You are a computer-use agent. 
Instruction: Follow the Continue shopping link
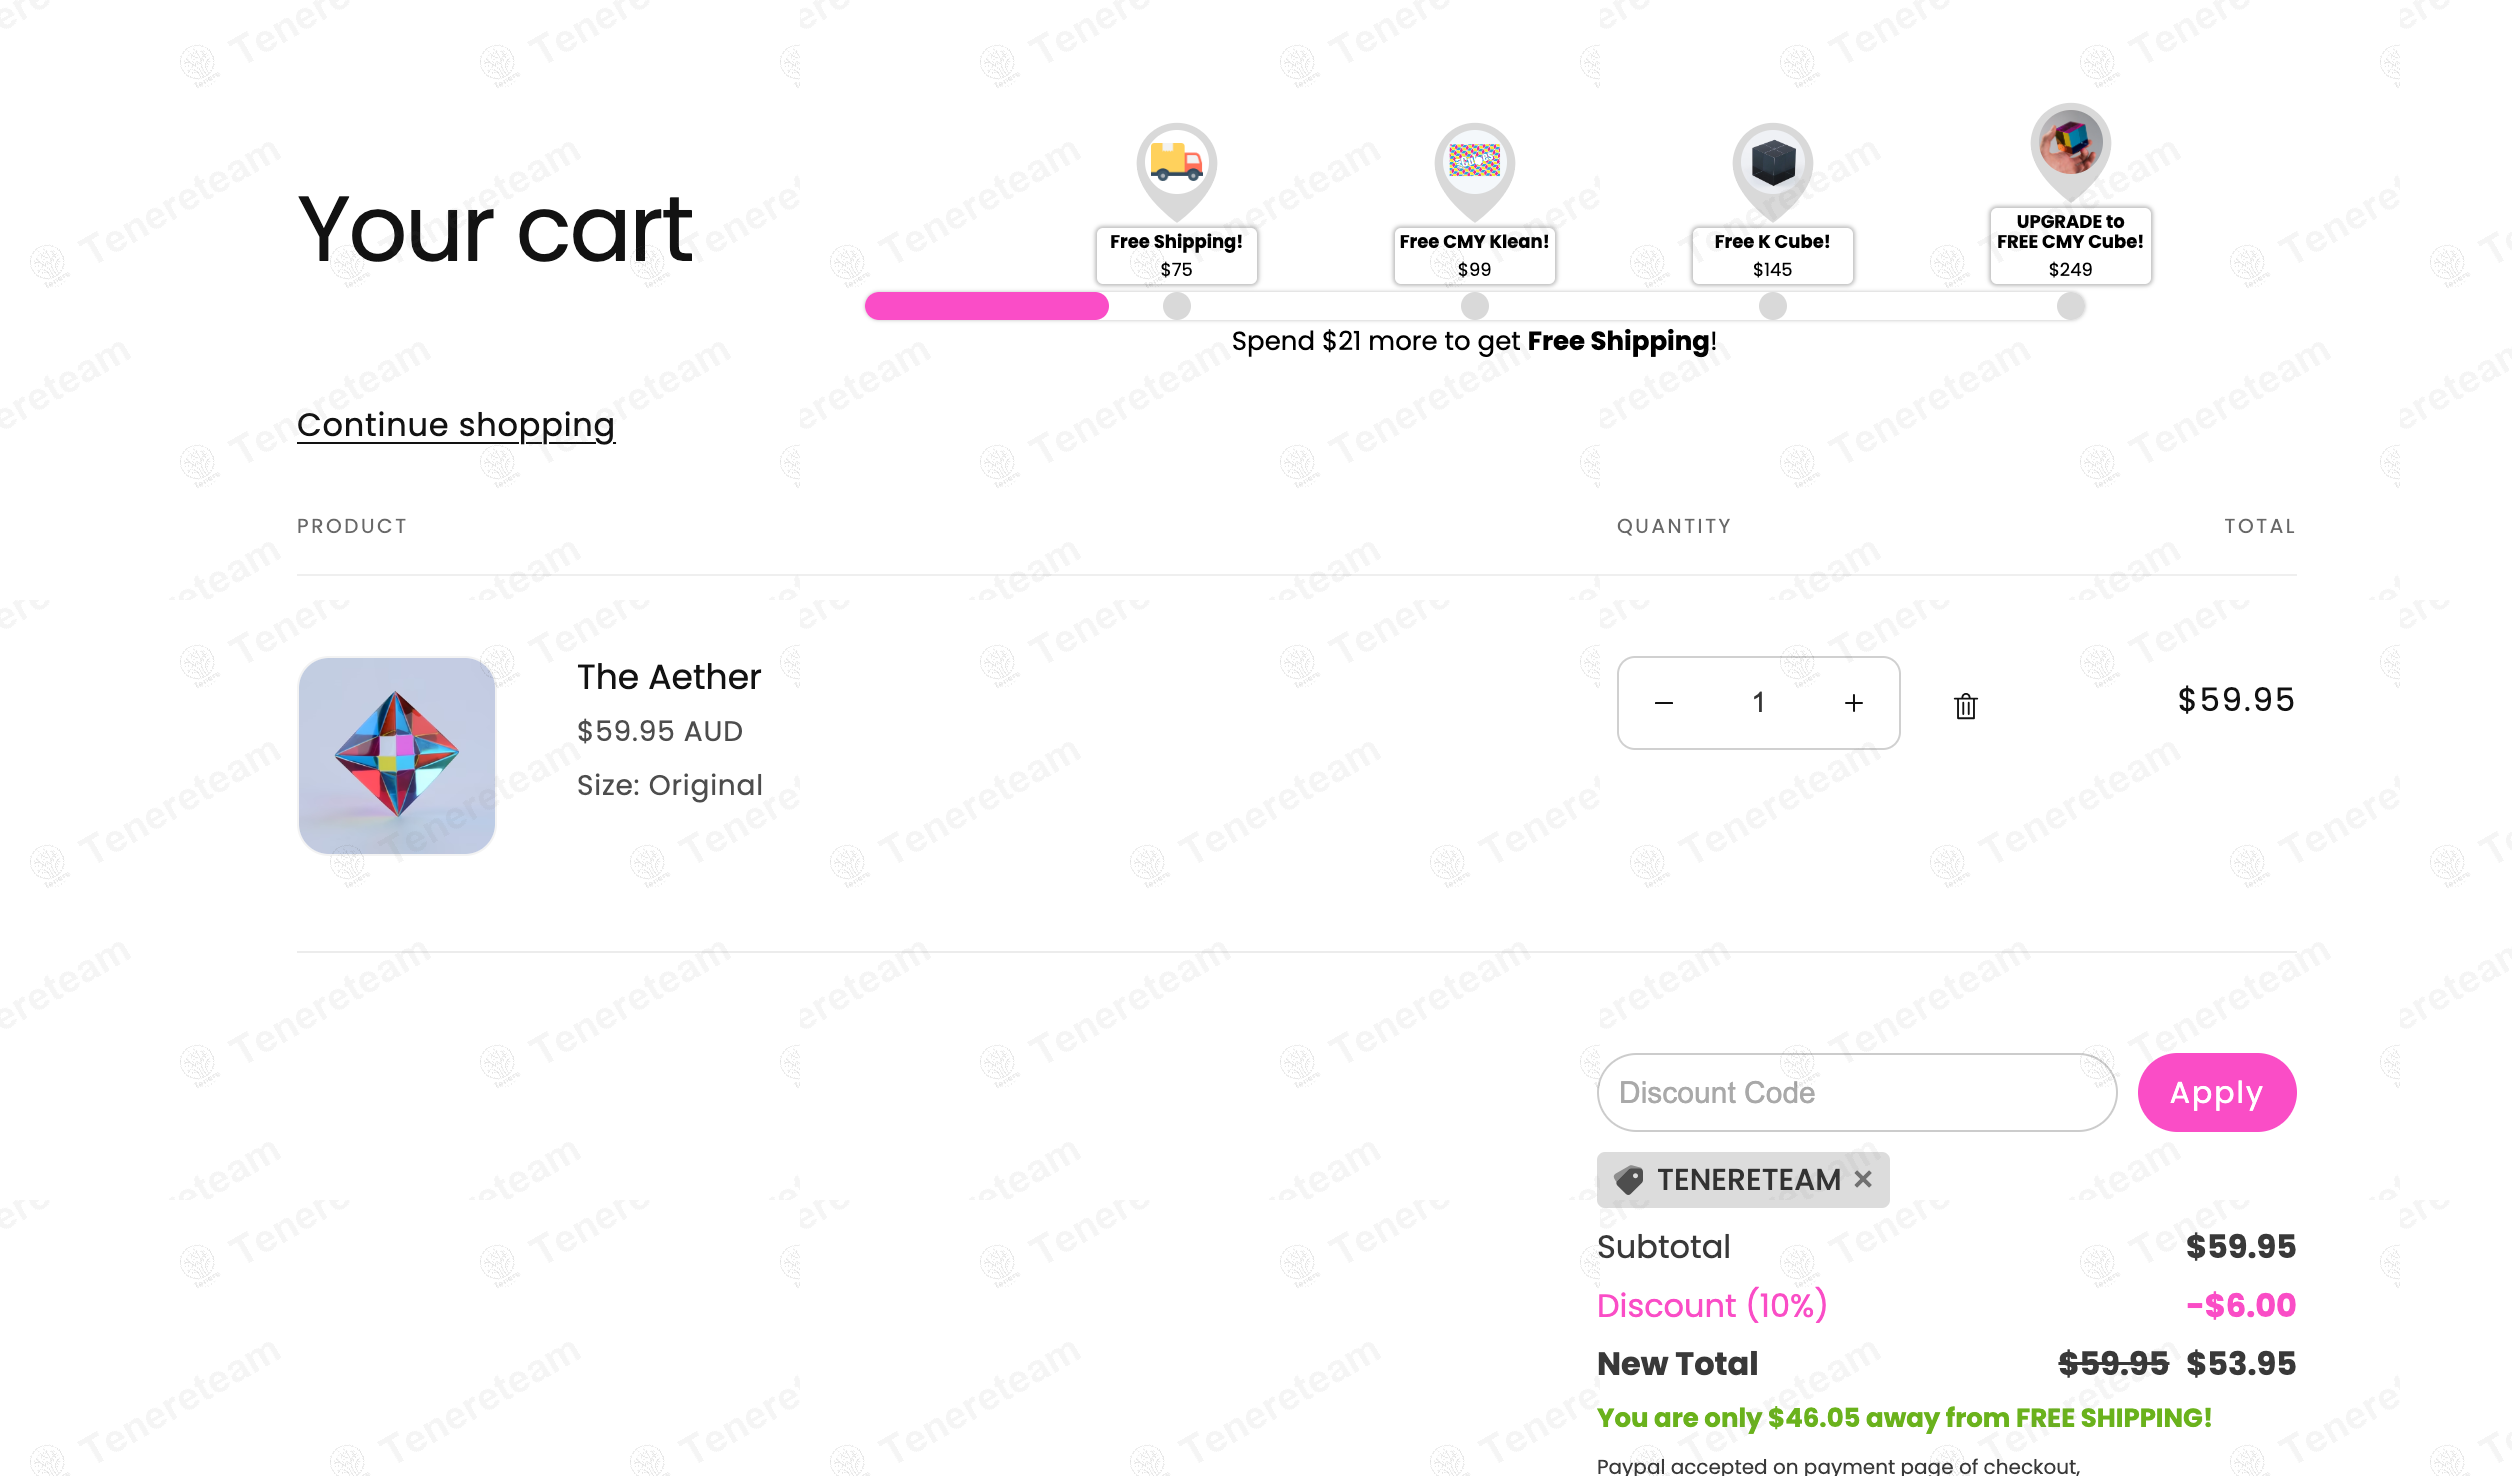click(x=456, y=425)
